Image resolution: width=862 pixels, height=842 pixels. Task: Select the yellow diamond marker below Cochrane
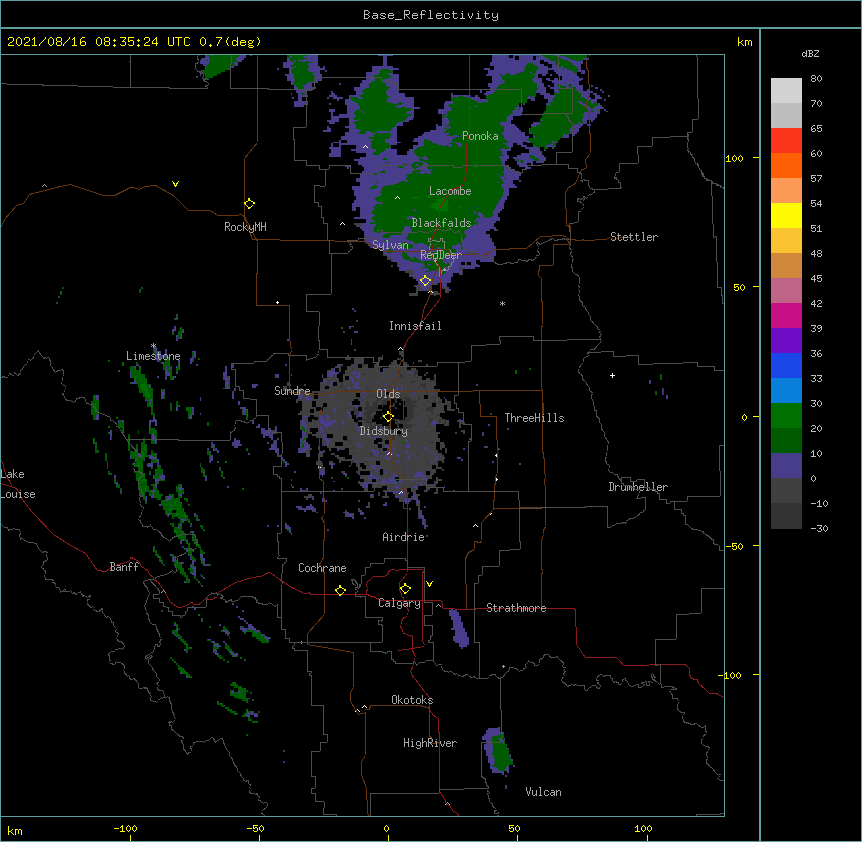pyautogui.click(x=340, y=590)
